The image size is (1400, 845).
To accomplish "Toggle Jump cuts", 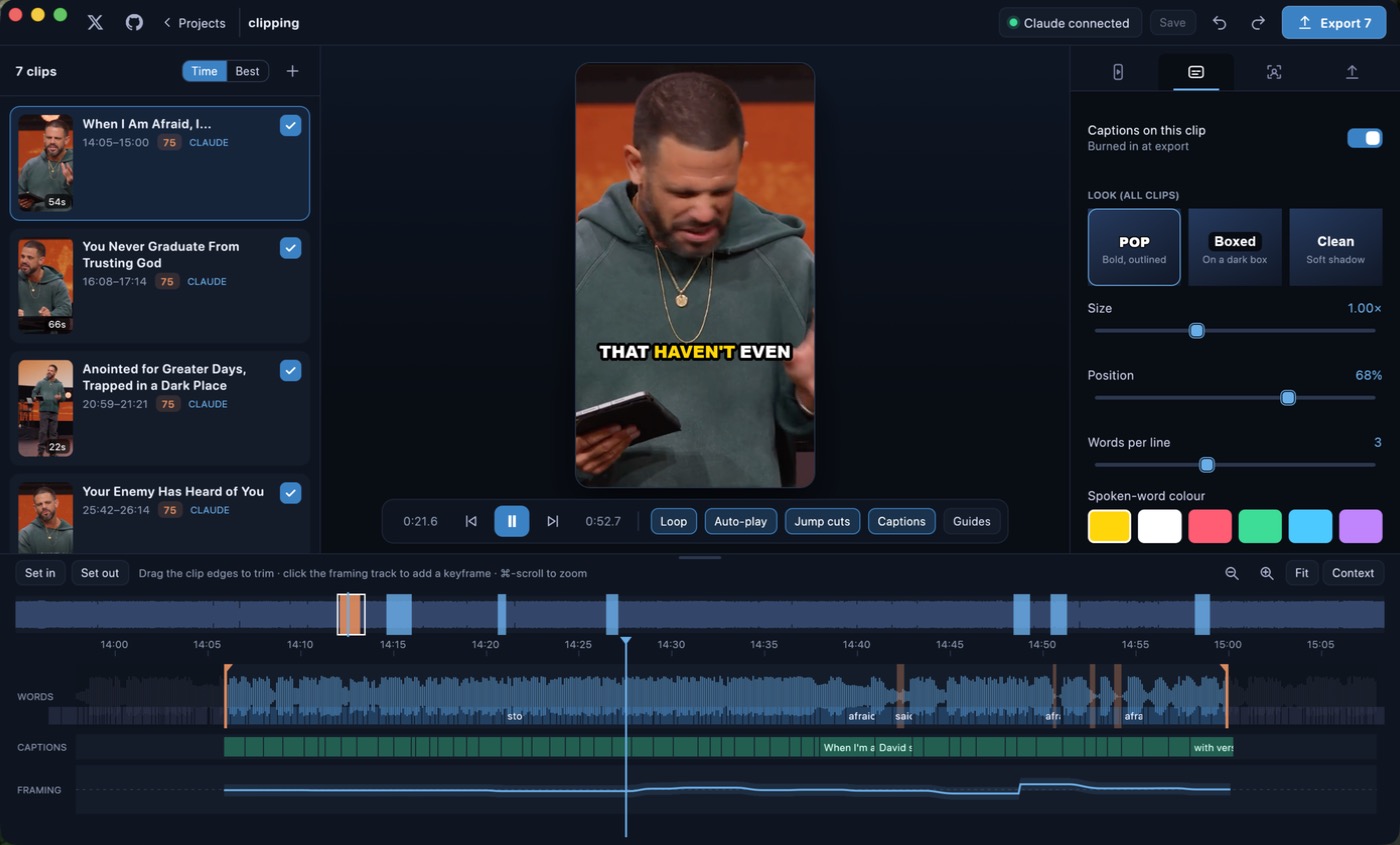I will coord(822,521).
